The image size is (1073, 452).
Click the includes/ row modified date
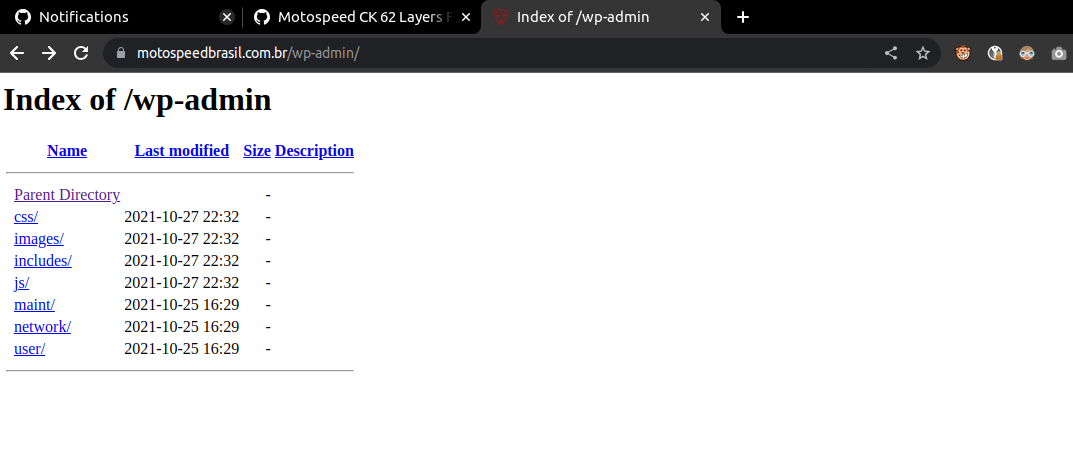181,261
